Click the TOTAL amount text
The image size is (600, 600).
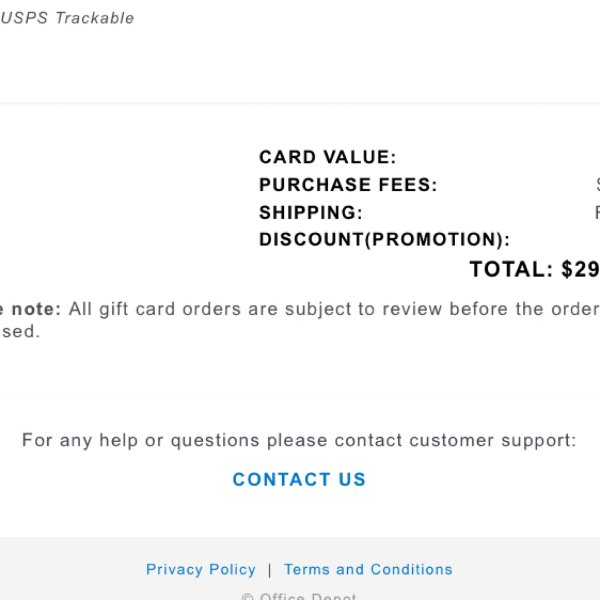pyautogui.click(x=535, y=269)
